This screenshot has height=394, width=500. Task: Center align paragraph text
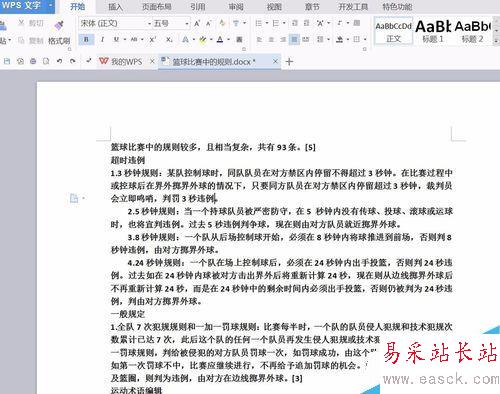[271, 40]
